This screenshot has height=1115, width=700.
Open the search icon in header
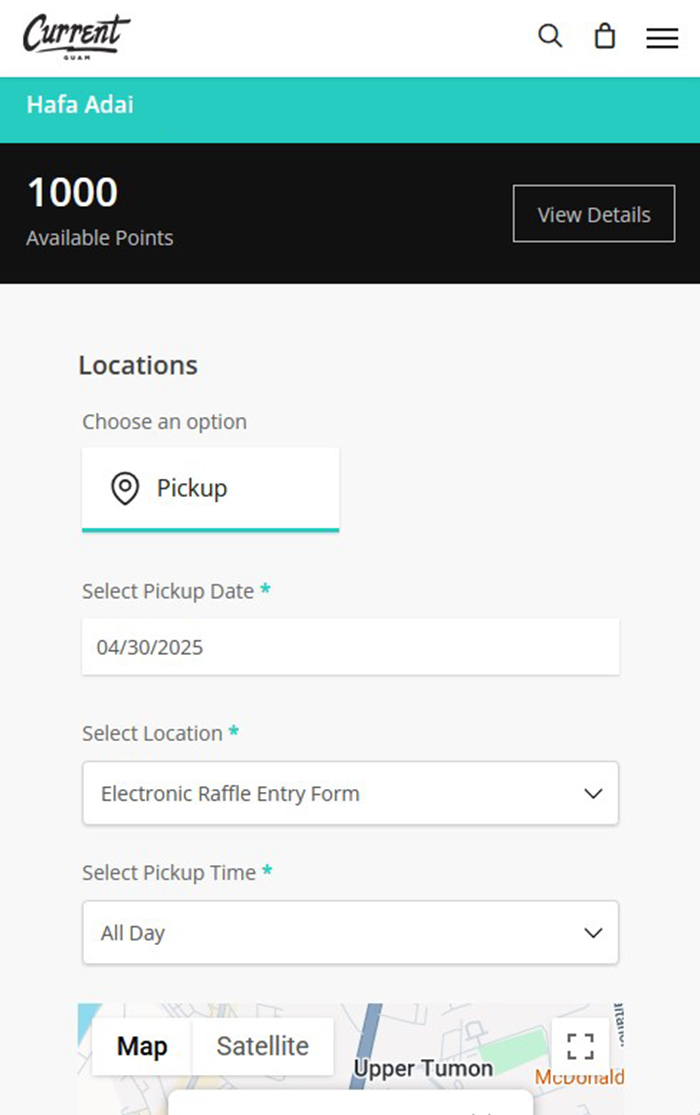point(550,36)
